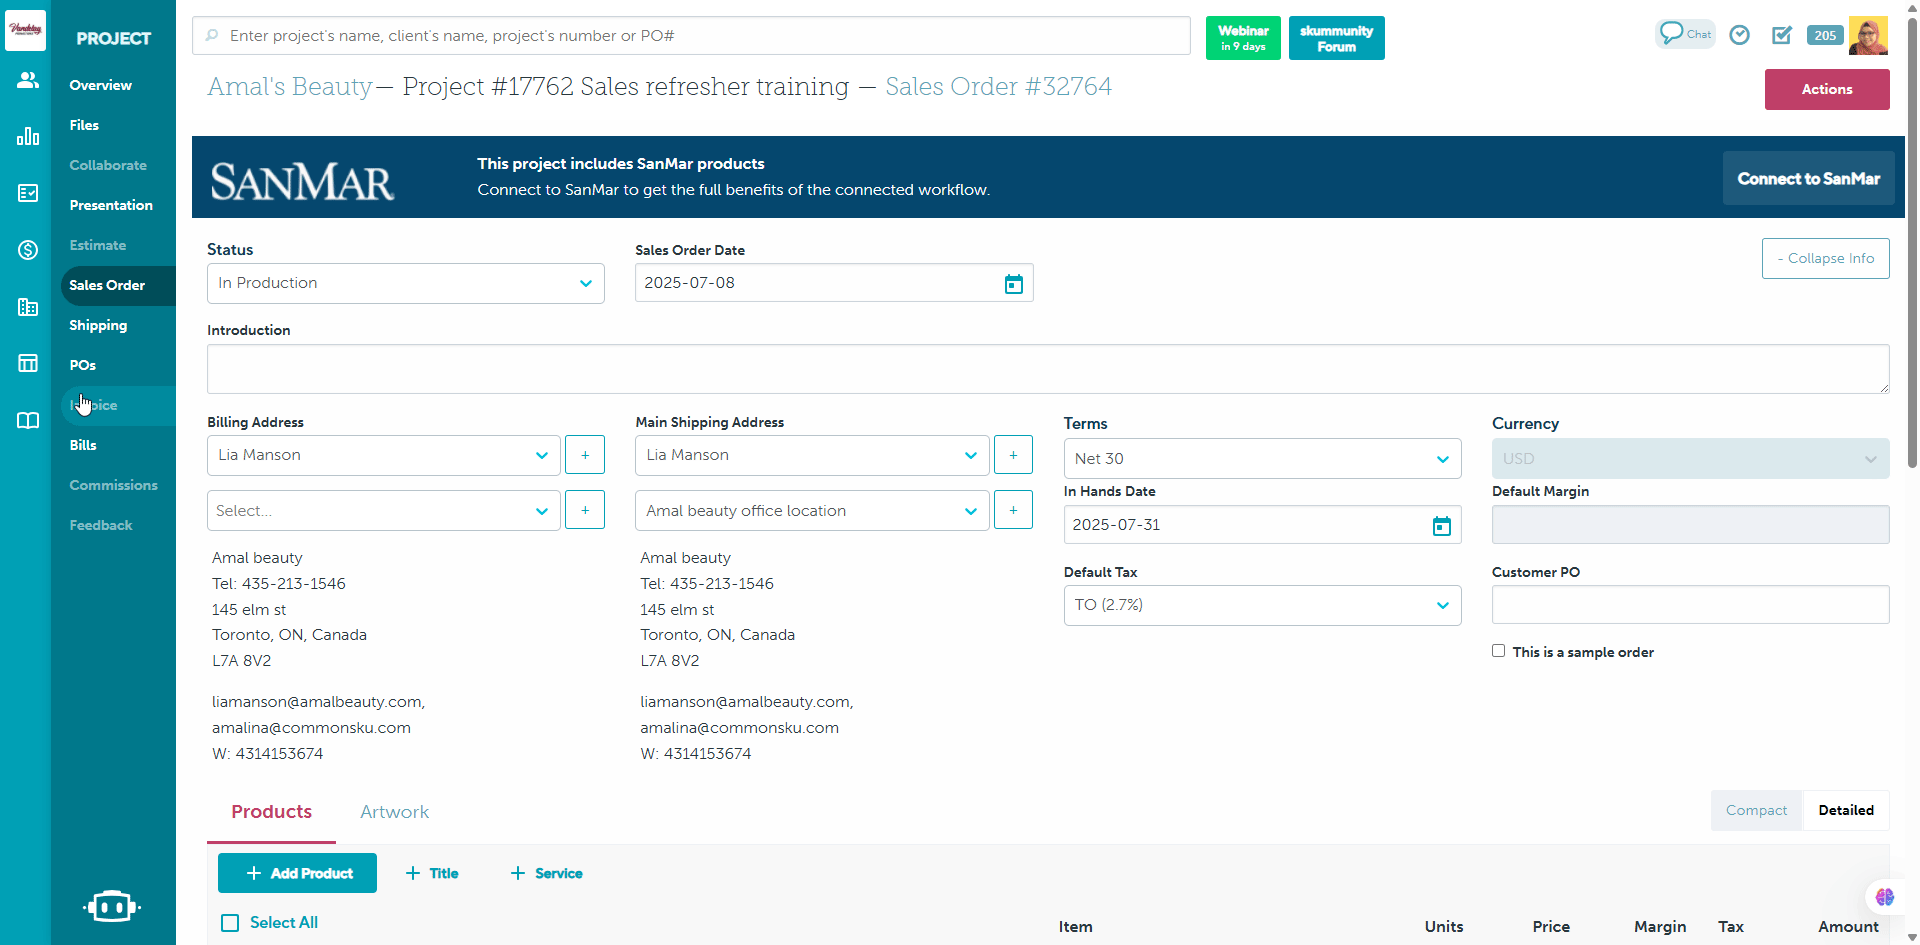Viewport: 1920px width, 945px height.
Task: Click the Connect to SanMar button
Action: [x=1808, y=179]
